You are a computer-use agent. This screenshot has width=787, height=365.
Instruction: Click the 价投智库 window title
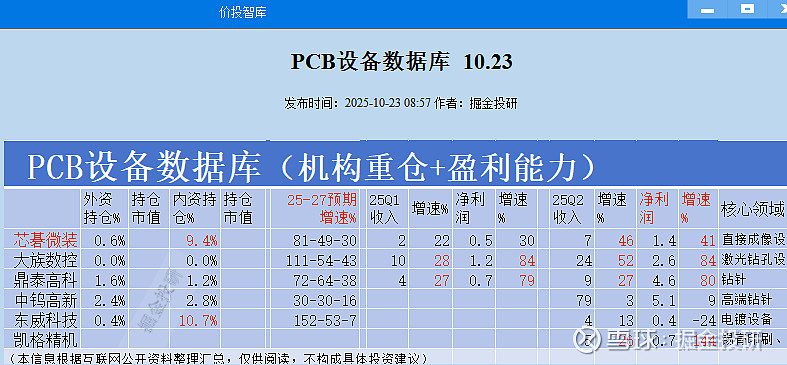pos(242,13)
